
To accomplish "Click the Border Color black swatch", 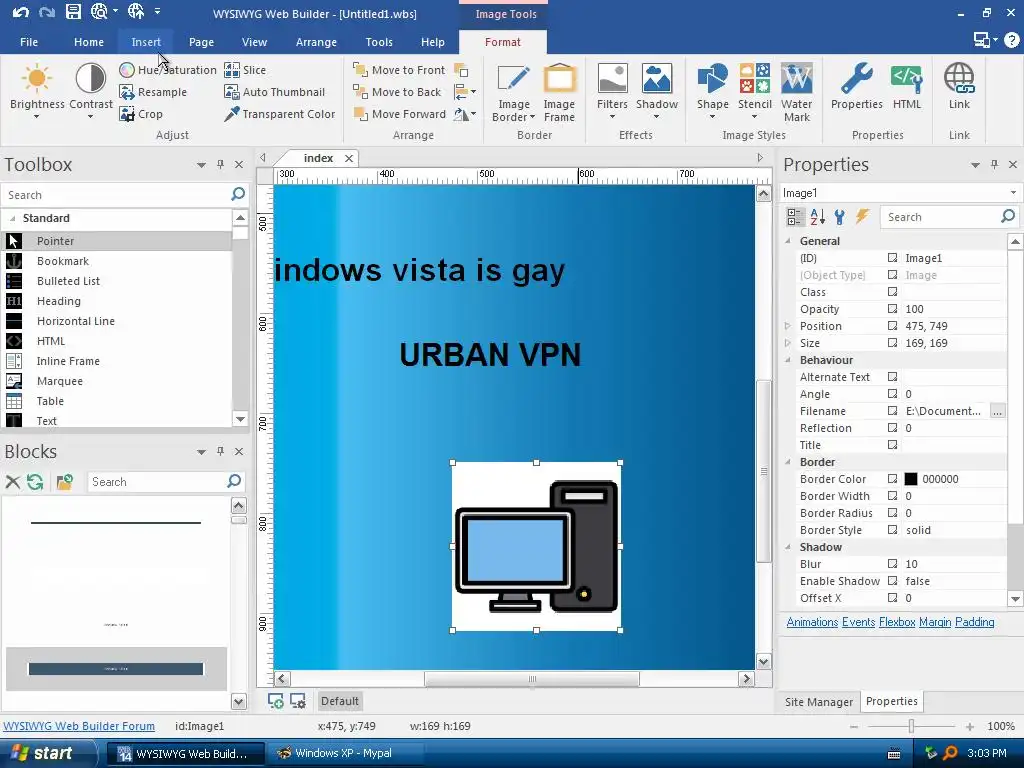I will [910, 479].
